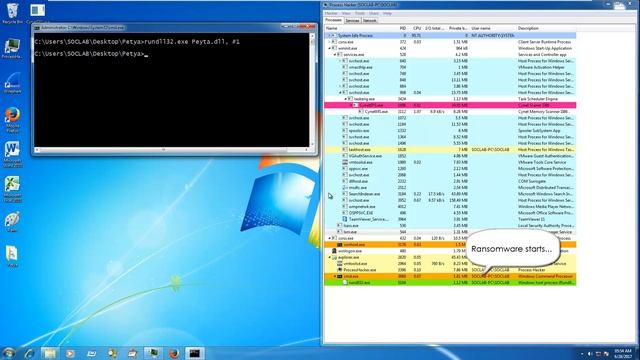Click the rundll32.exe process icon

(x=345, y=282)
